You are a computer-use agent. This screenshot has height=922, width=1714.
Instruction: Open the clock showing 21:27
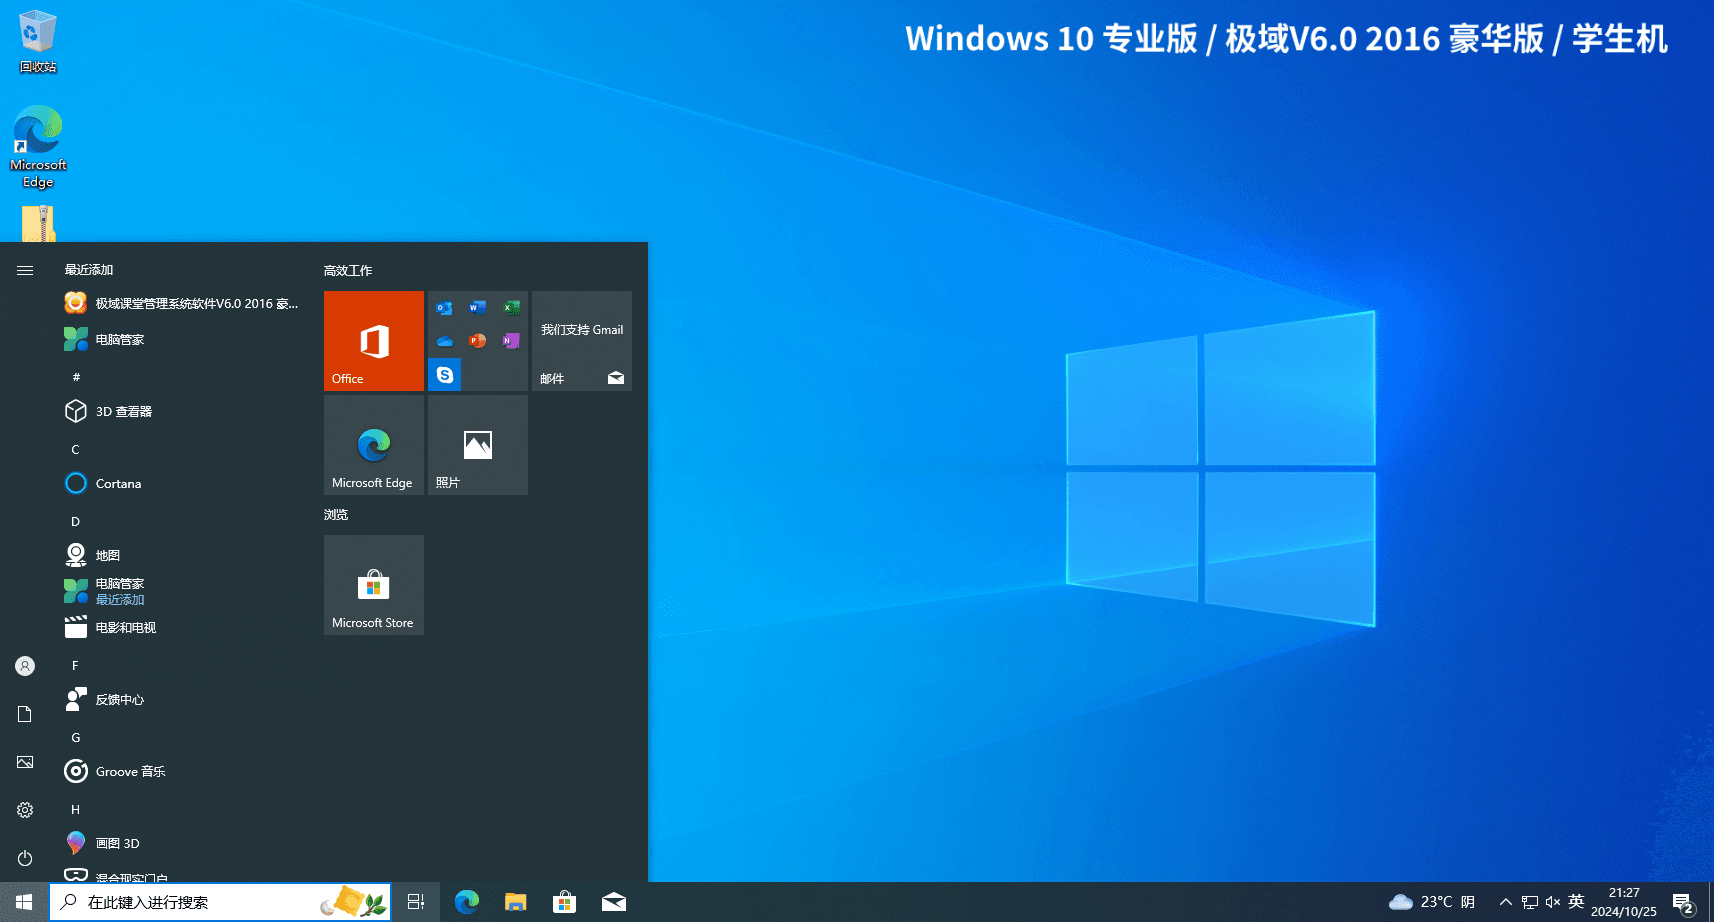[1624, 902]
